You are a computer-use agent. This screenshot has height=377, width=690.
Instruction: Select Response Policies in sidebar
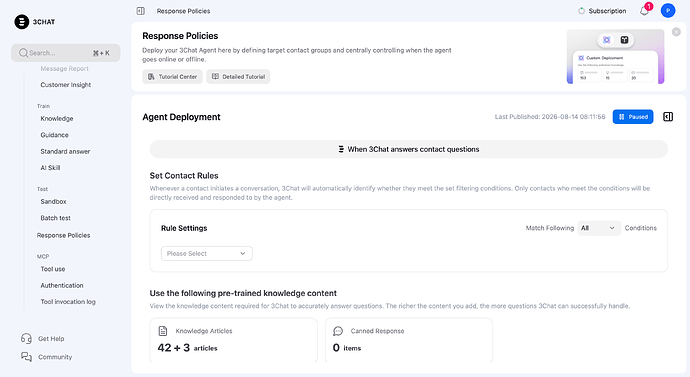tap(63, 235)
